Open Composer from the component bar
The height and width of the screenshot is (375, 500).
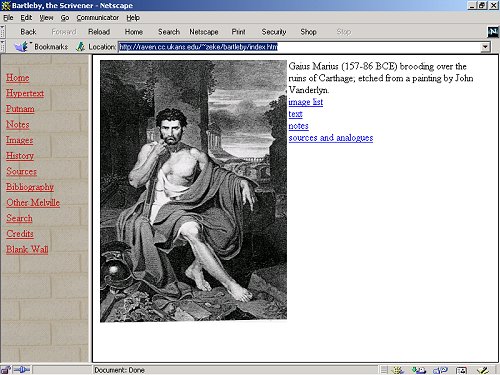[483, 370]
